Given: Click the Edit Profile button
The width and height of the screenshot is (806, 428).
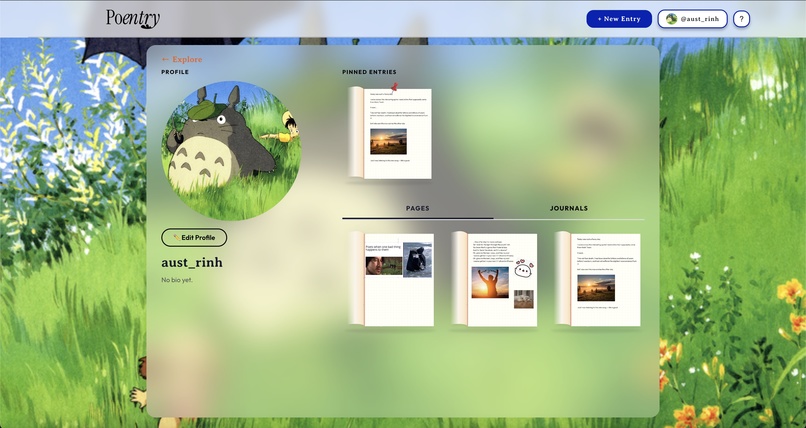Looking at the screenshot, I should click(x=194, y=238).
